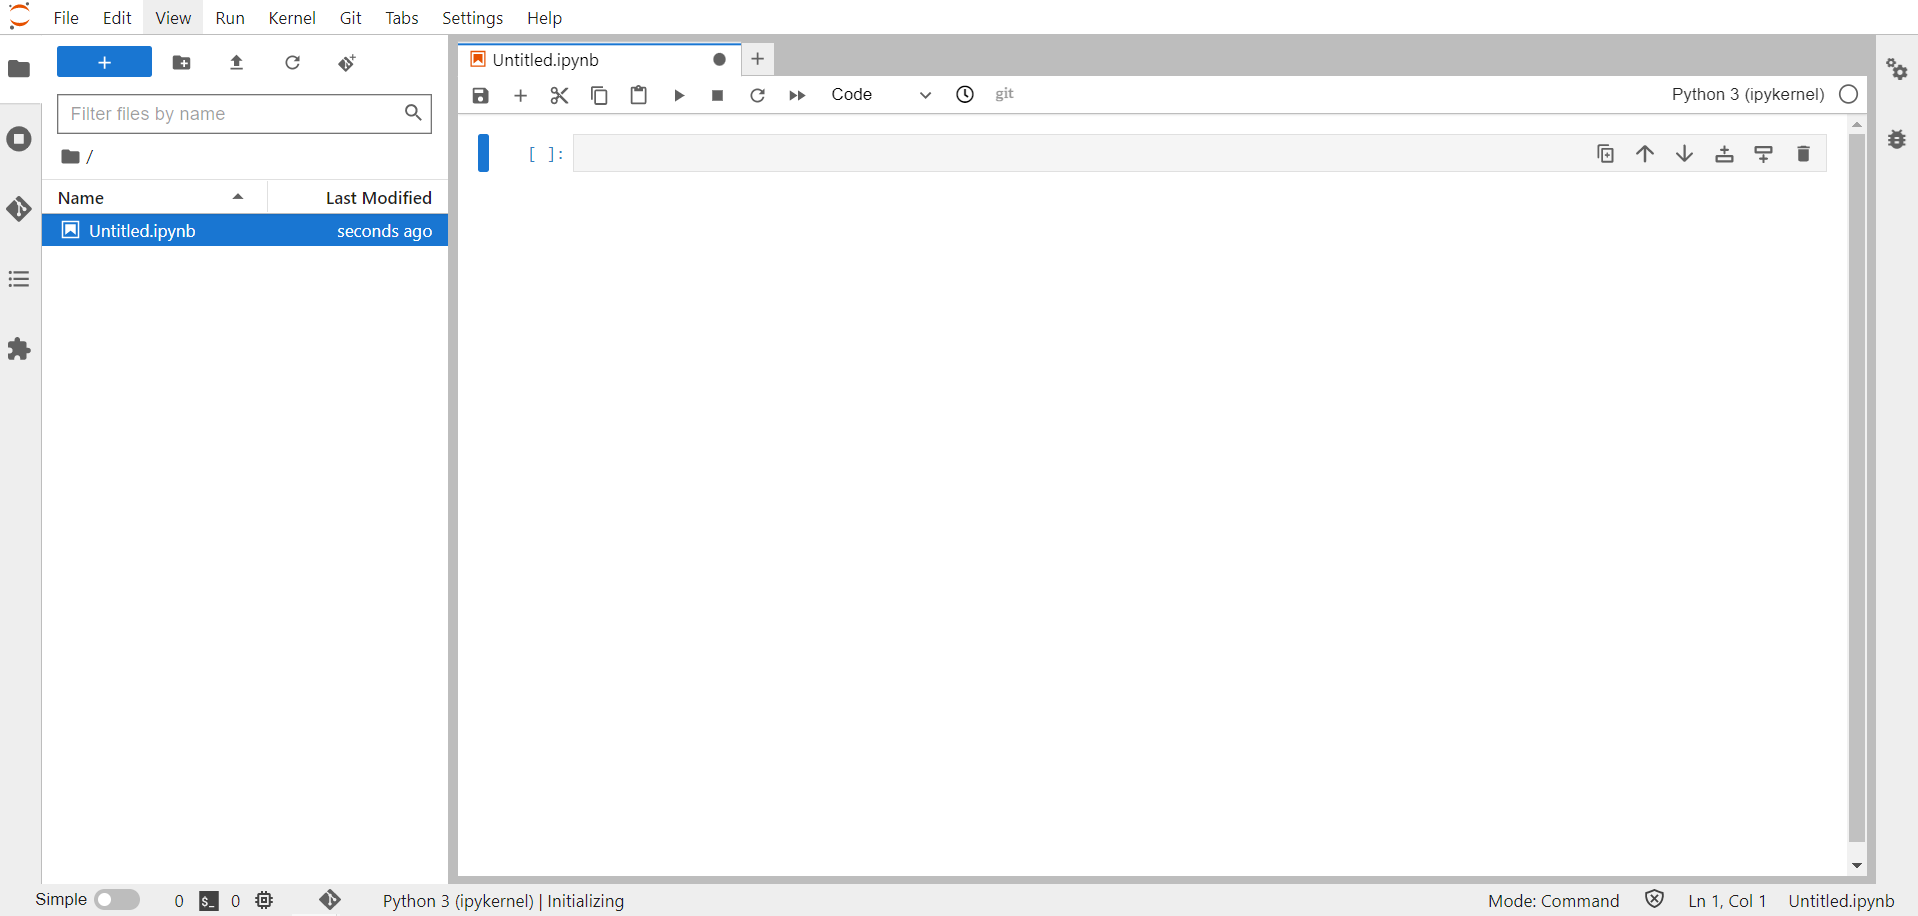
Task: Upload files to the workspace
Action: pyautogui.click(x=236, y=62)
